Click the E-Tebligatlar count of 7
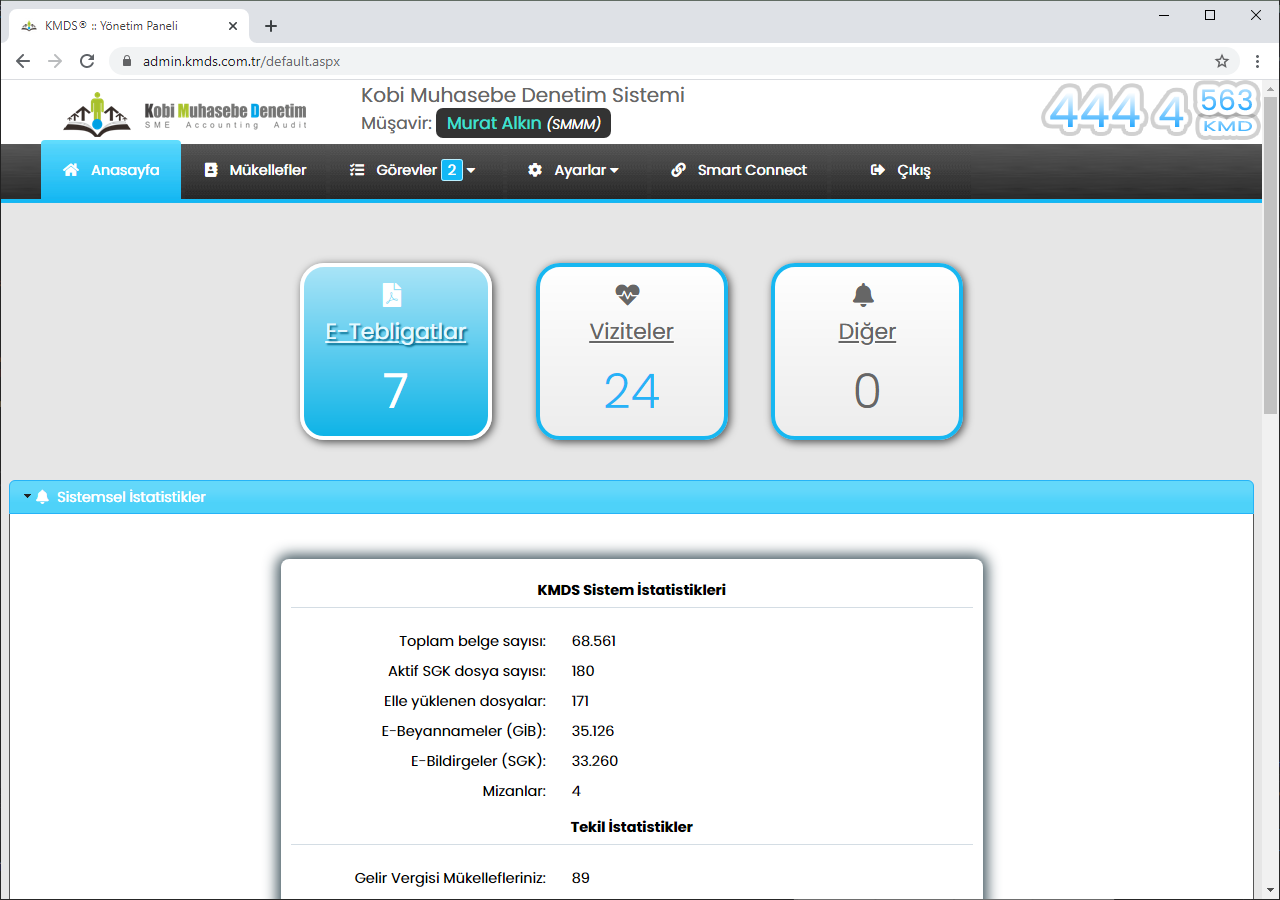Screen dimensions: 1280x900 (396, 391)
